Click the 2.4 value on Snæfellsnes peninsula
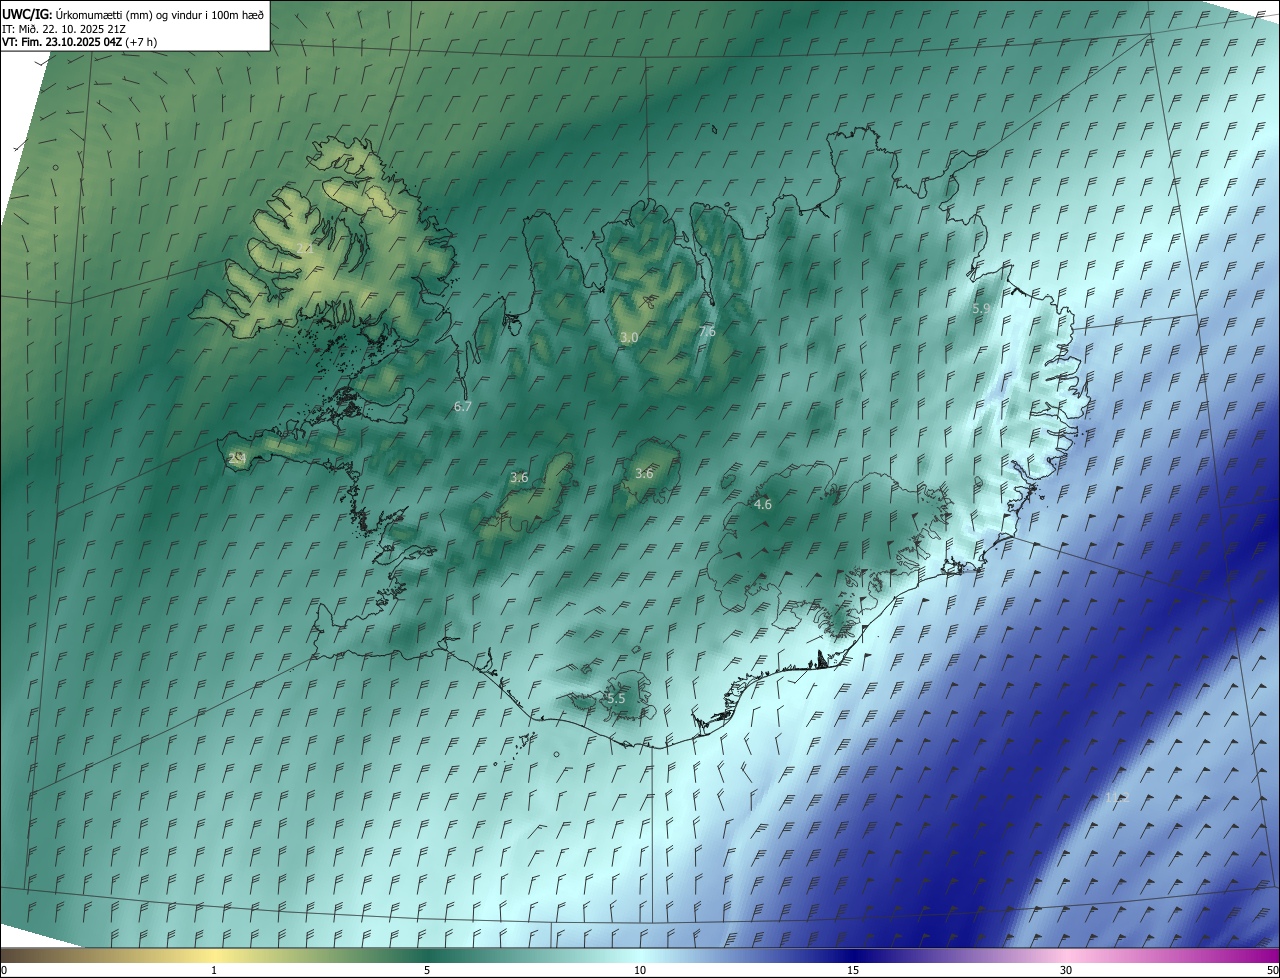Image resolution: width=1280 pixels, height=978 pixels. tap(237, 458)
